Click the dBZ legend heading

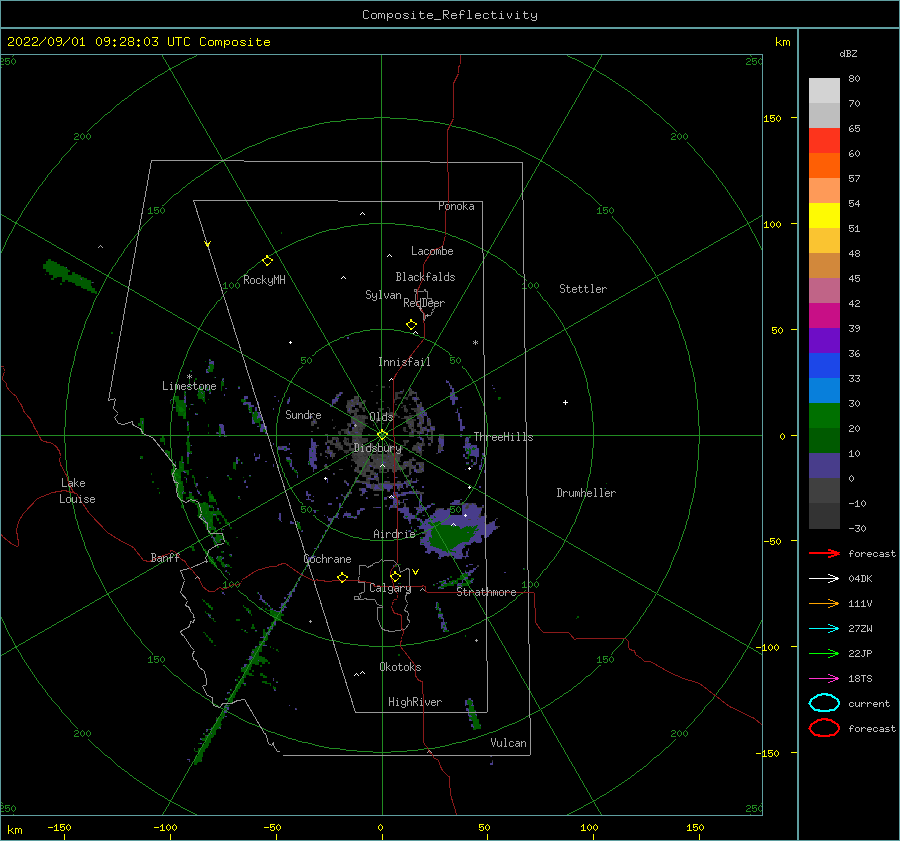click(848, 53)
